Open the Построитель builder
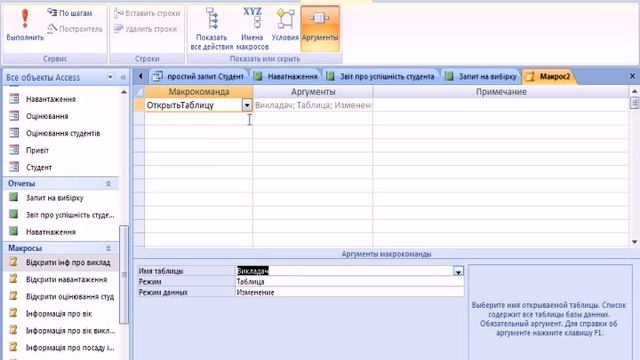The width and height of the screenshot is (640, 360). pos(74,29)
